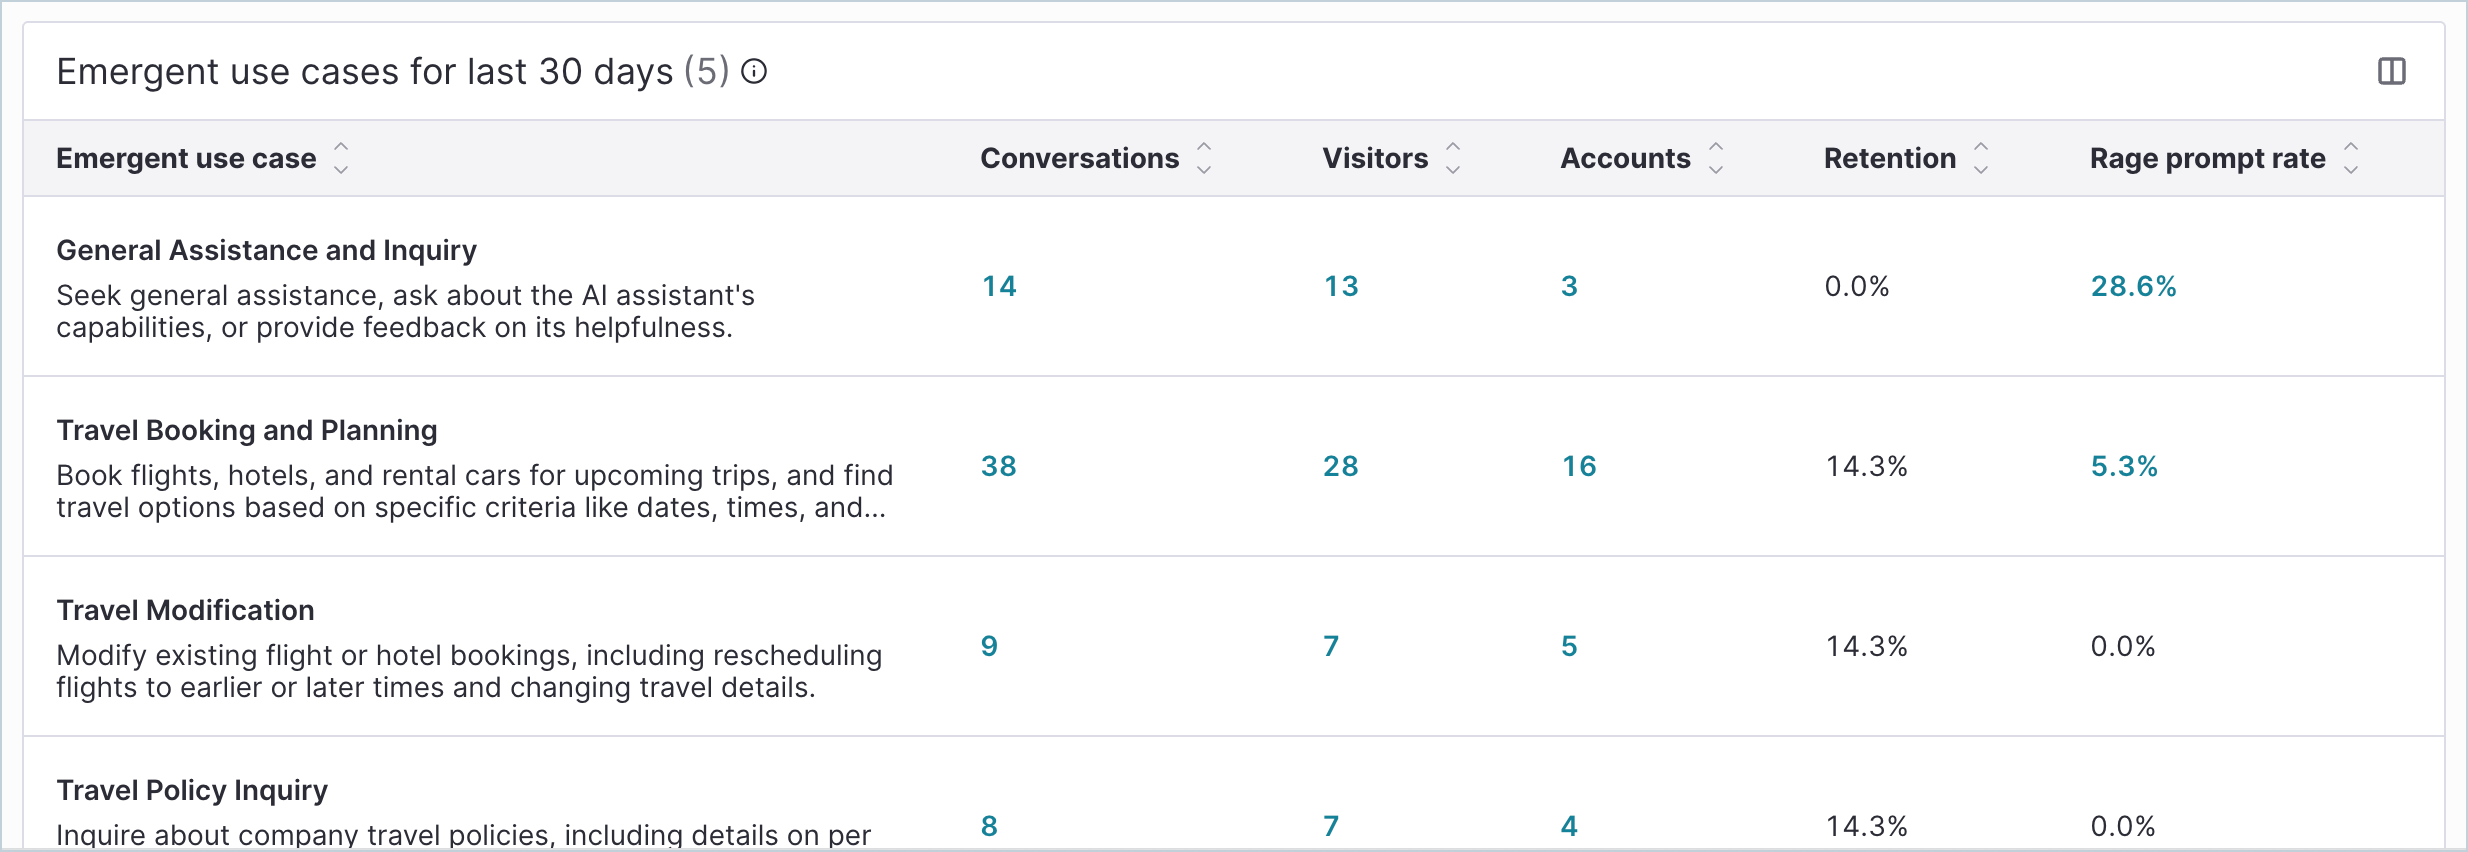This screenshot has height=852, width=2468.
Task: Click 'Inquire about company travel policies' text
Action: (x=463, y=834)
